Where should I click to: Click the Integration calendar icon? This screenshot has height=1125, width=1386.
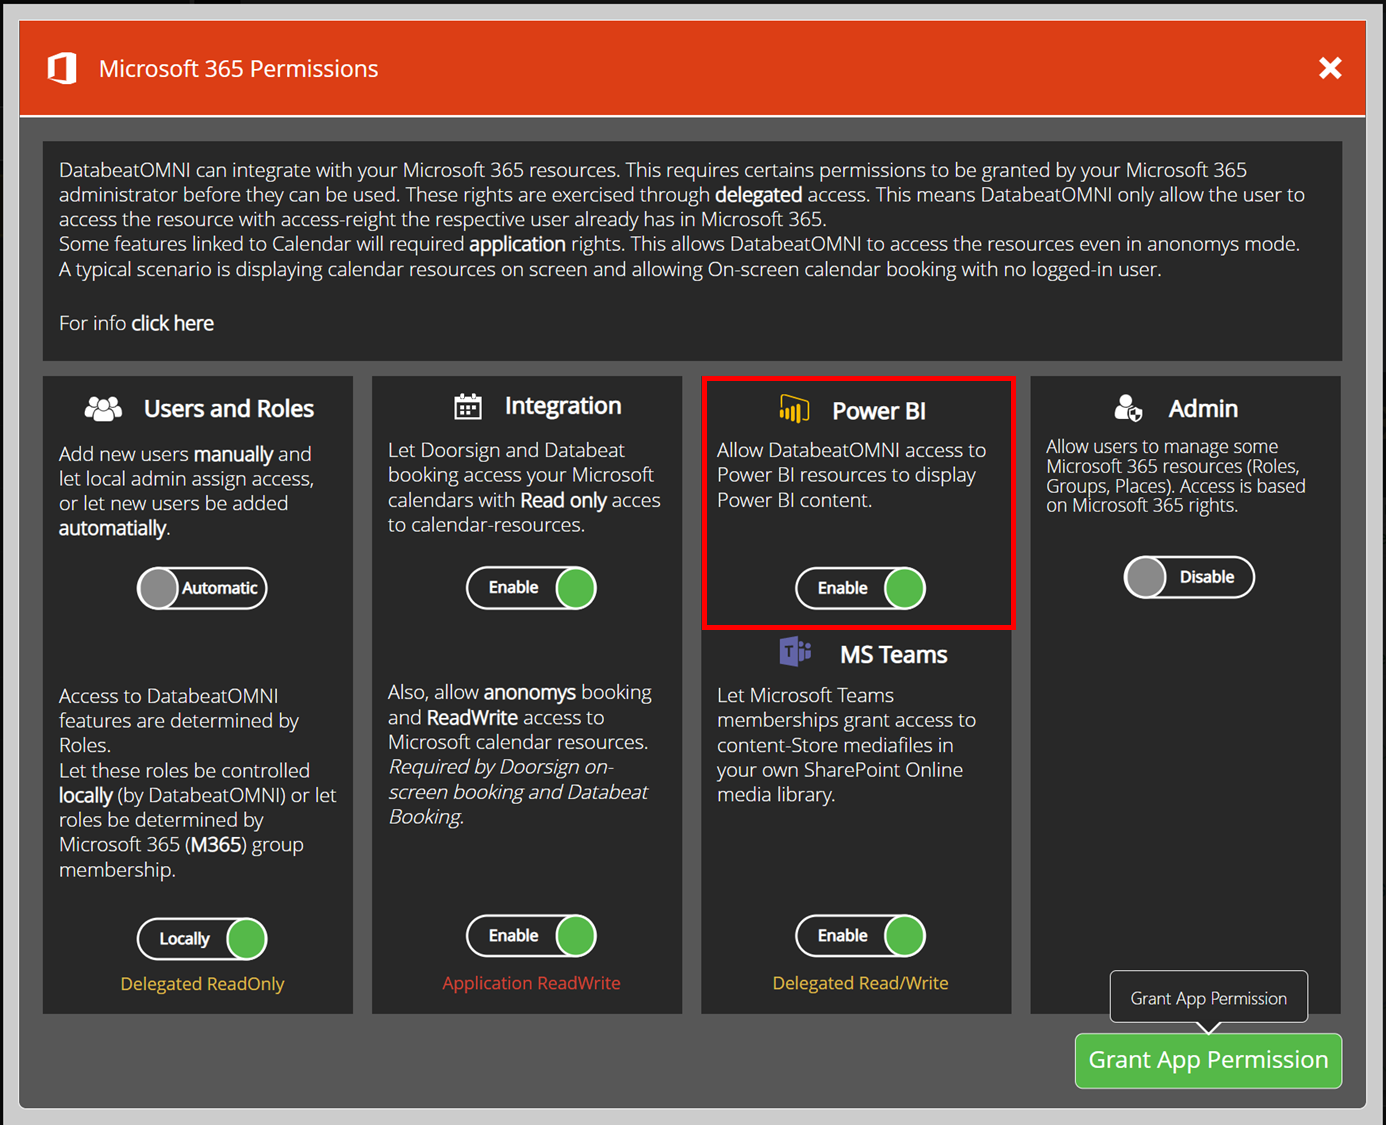point(467,406)
